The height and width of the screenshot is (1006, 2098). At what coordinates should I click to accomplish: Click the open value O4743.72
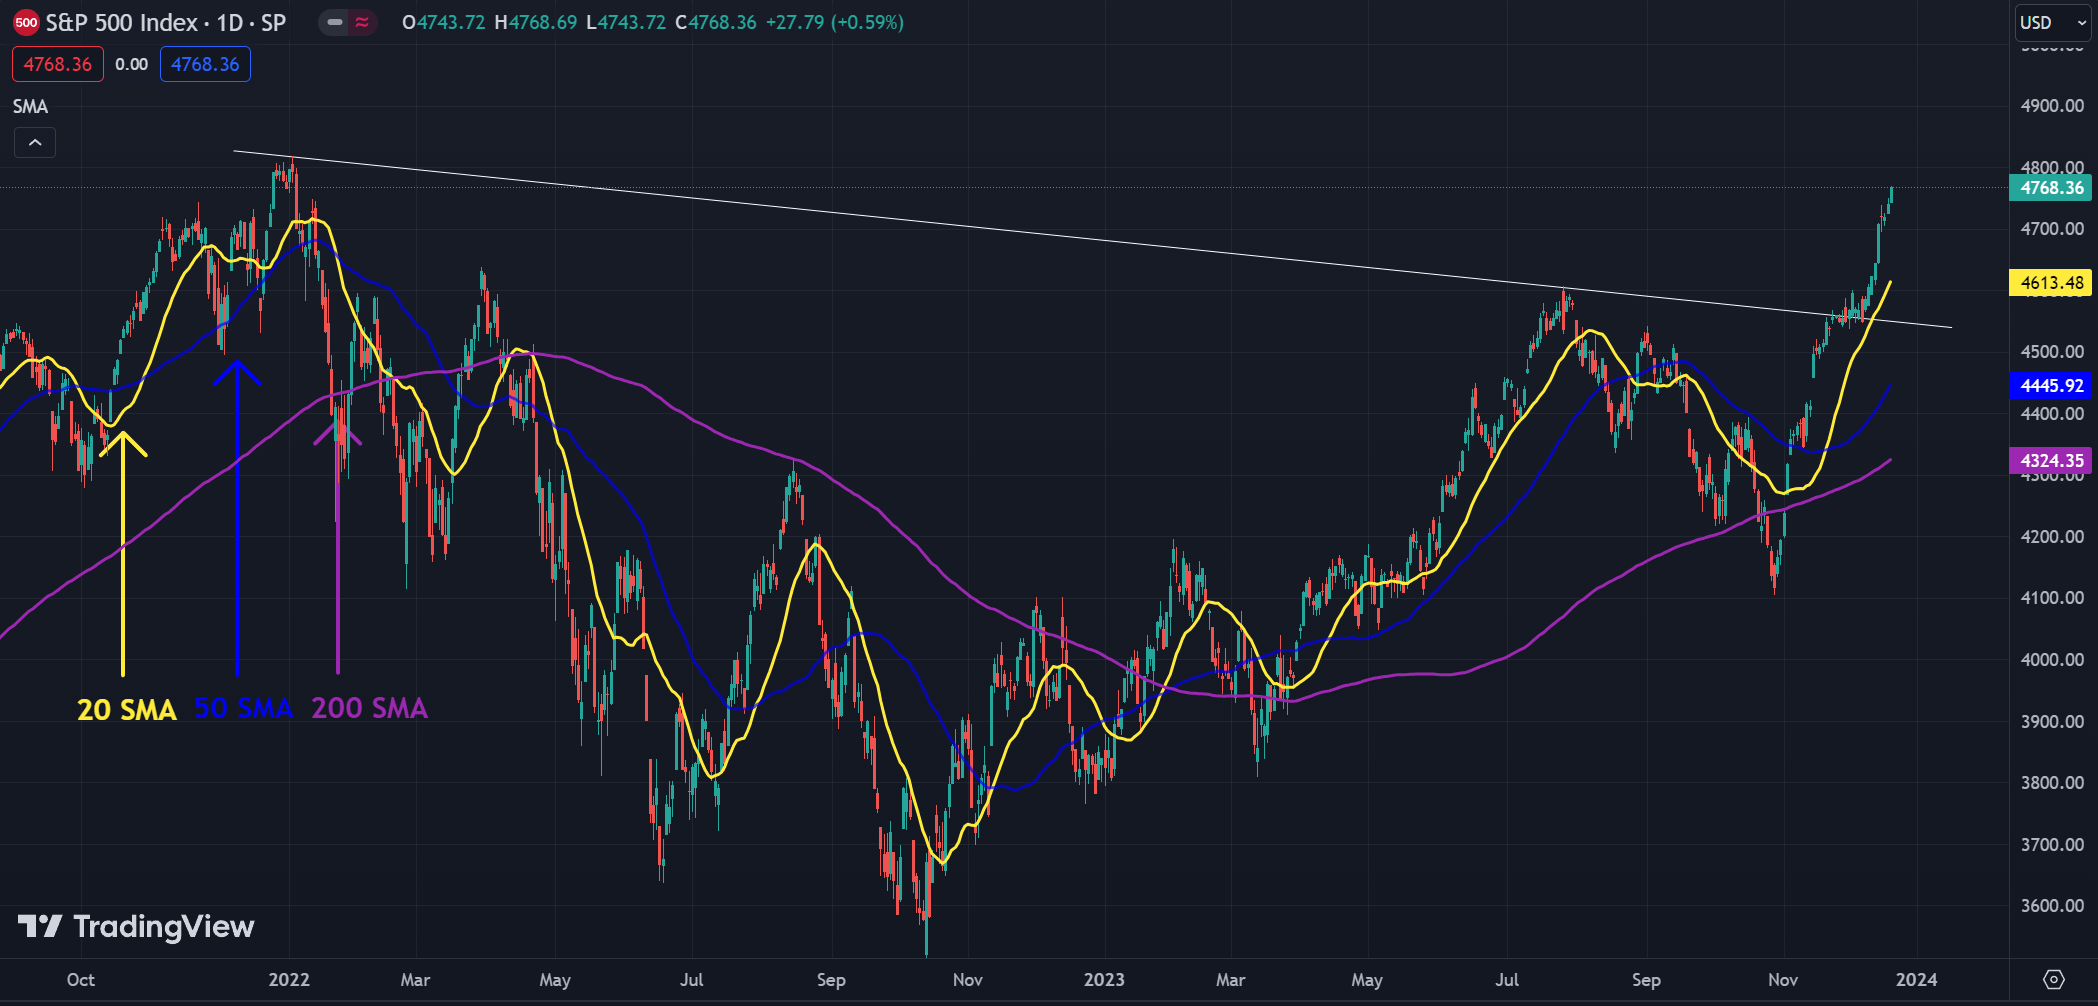[444, 22]
